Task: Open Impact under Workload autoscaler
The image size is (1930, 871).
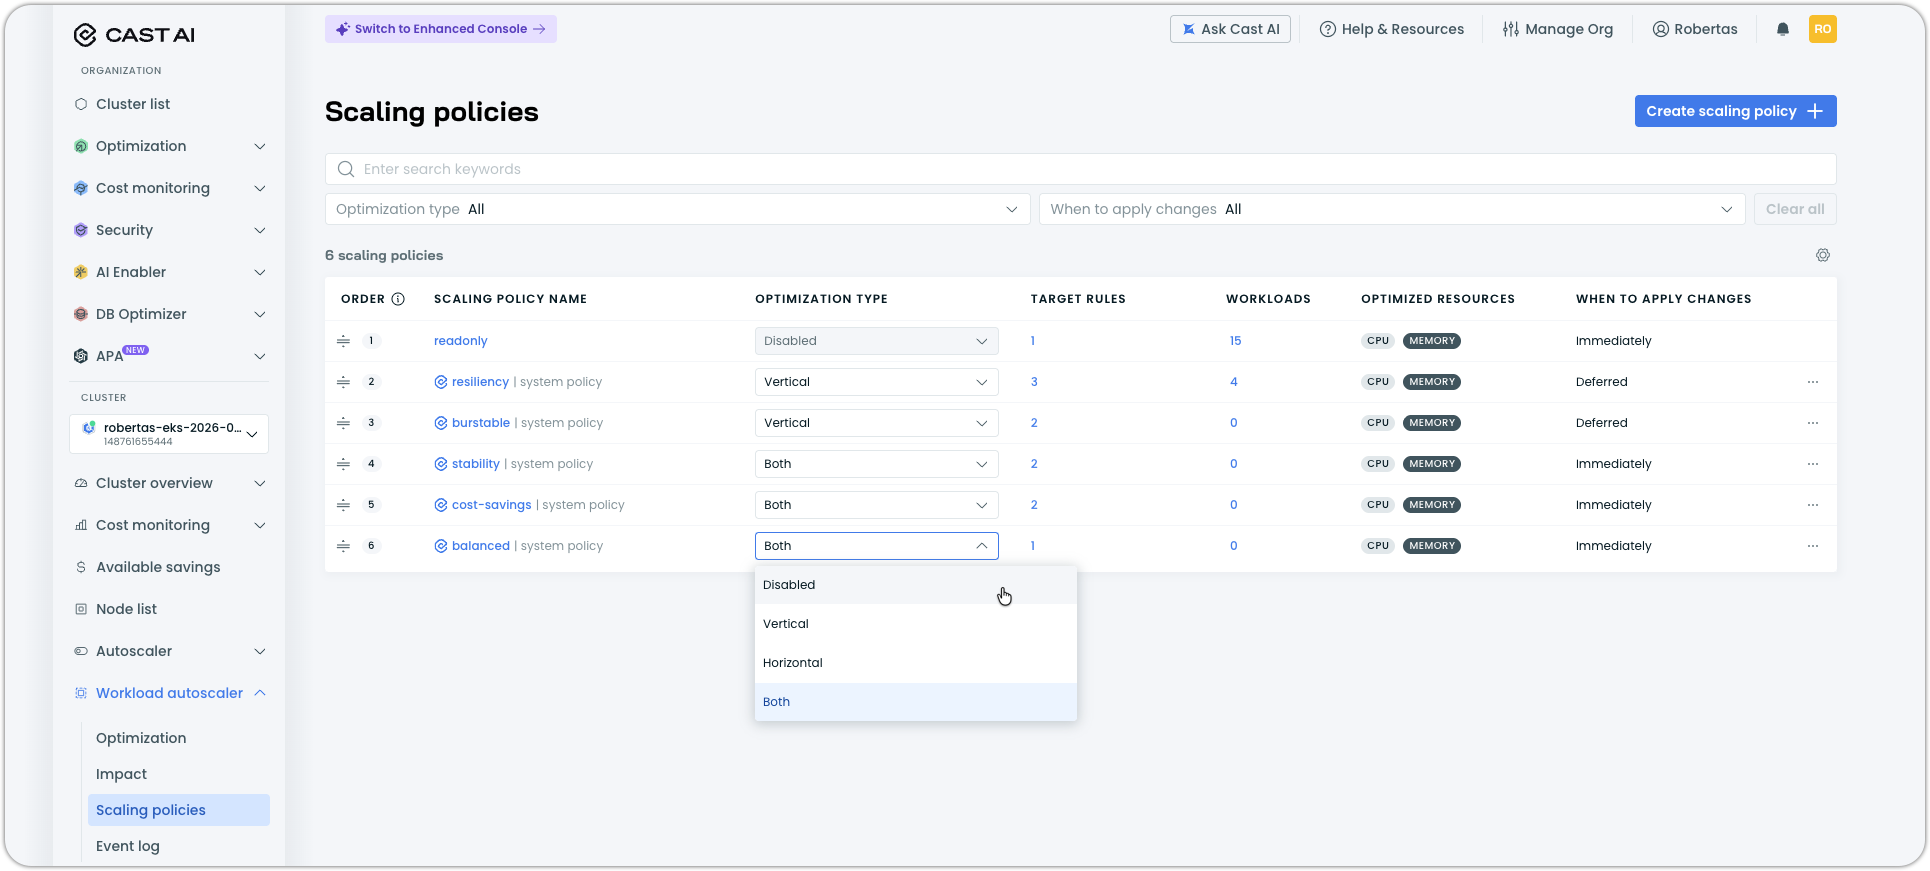Action: click(x=121, y=774)
